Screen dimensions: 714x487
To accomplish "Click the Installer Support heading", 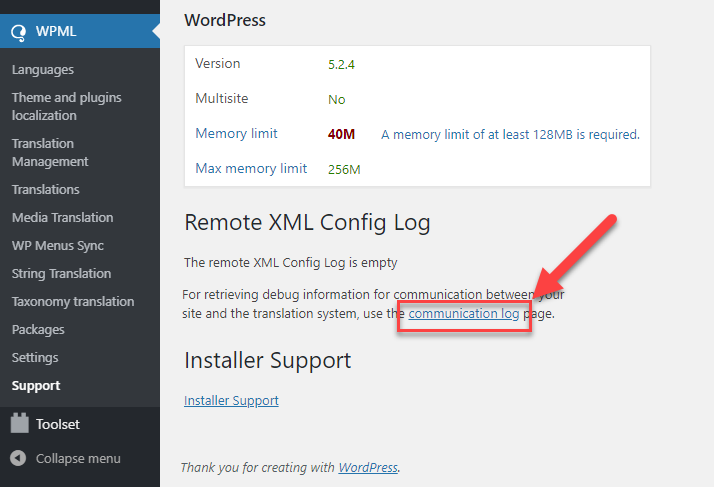I will pyautogui.click(x=268, y=360).
